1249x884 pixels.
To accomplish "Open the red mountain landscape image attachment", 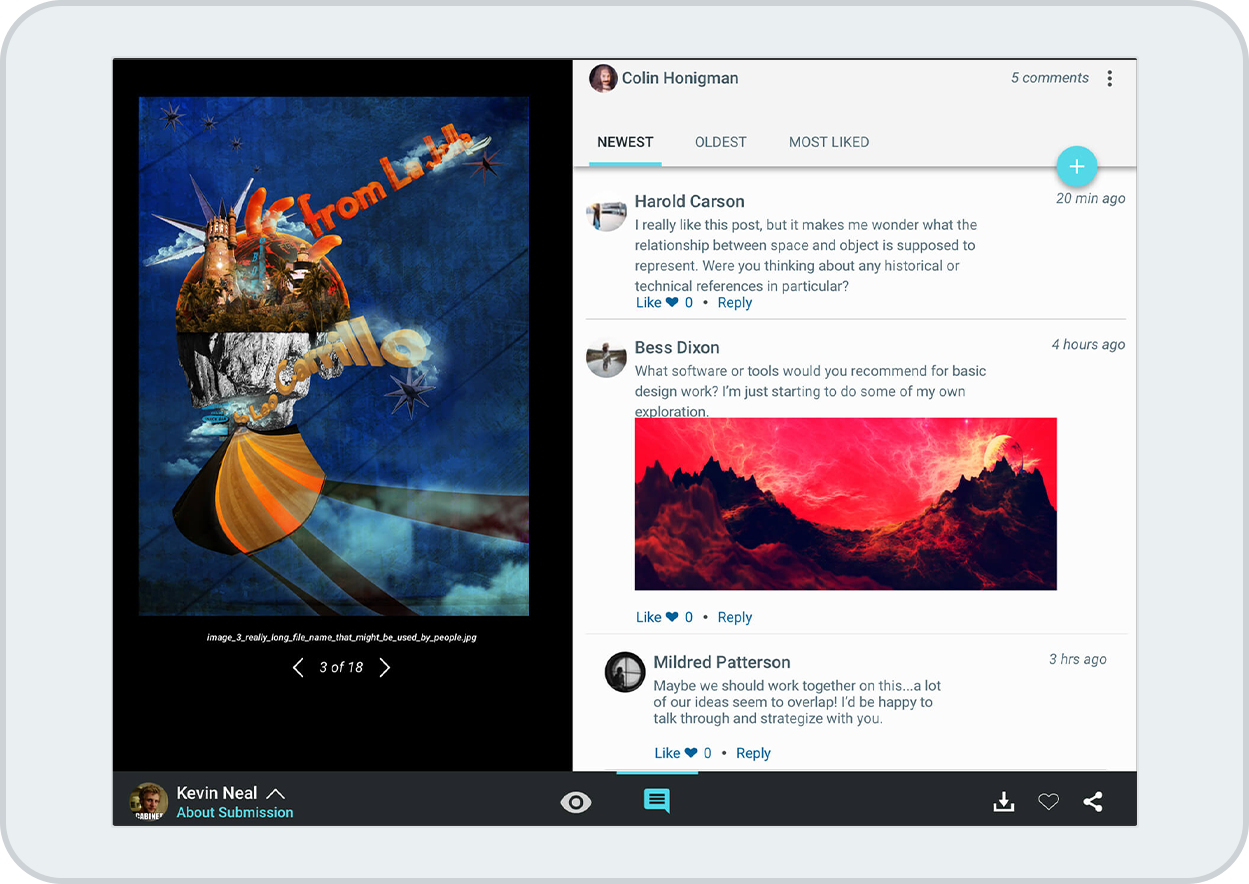I will [845, 504].
